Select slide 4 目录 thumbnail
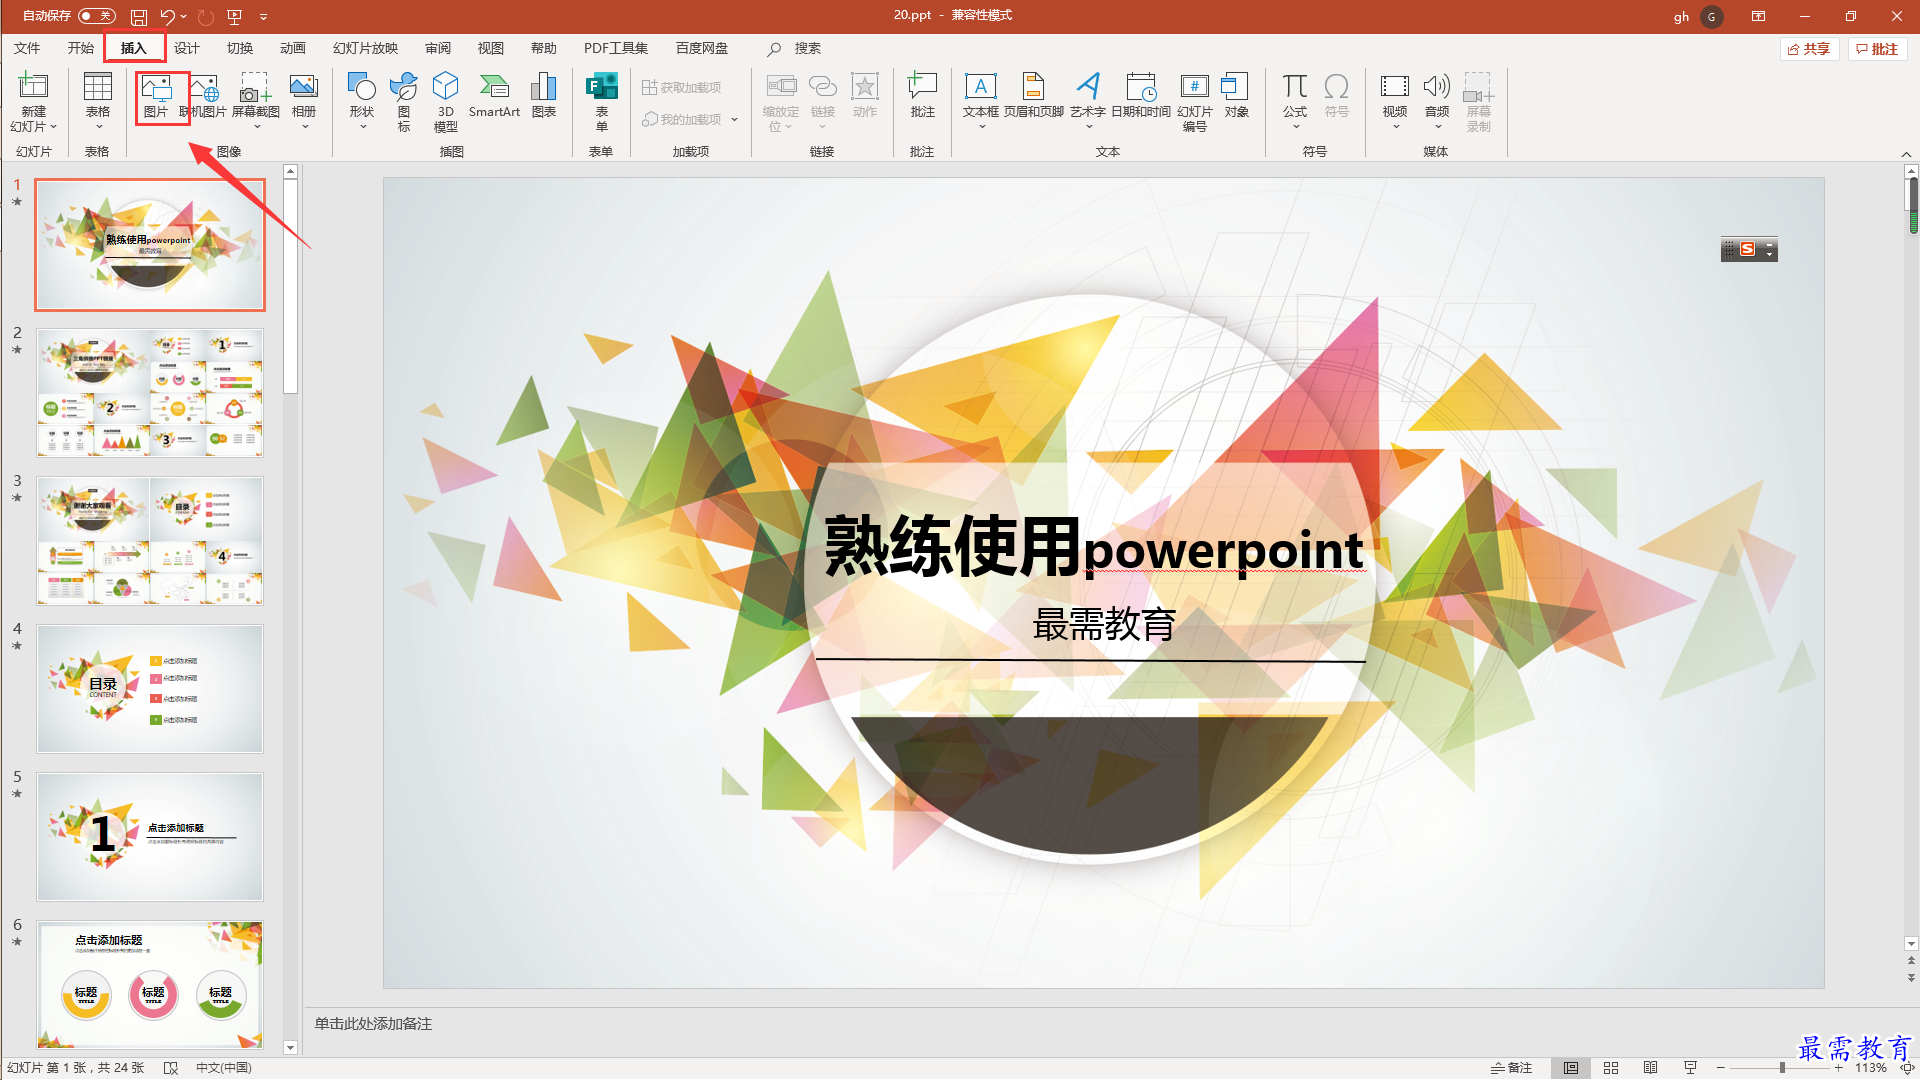Image resolution: width=1920 pixels, height=1080 pixels. [150, 689]
